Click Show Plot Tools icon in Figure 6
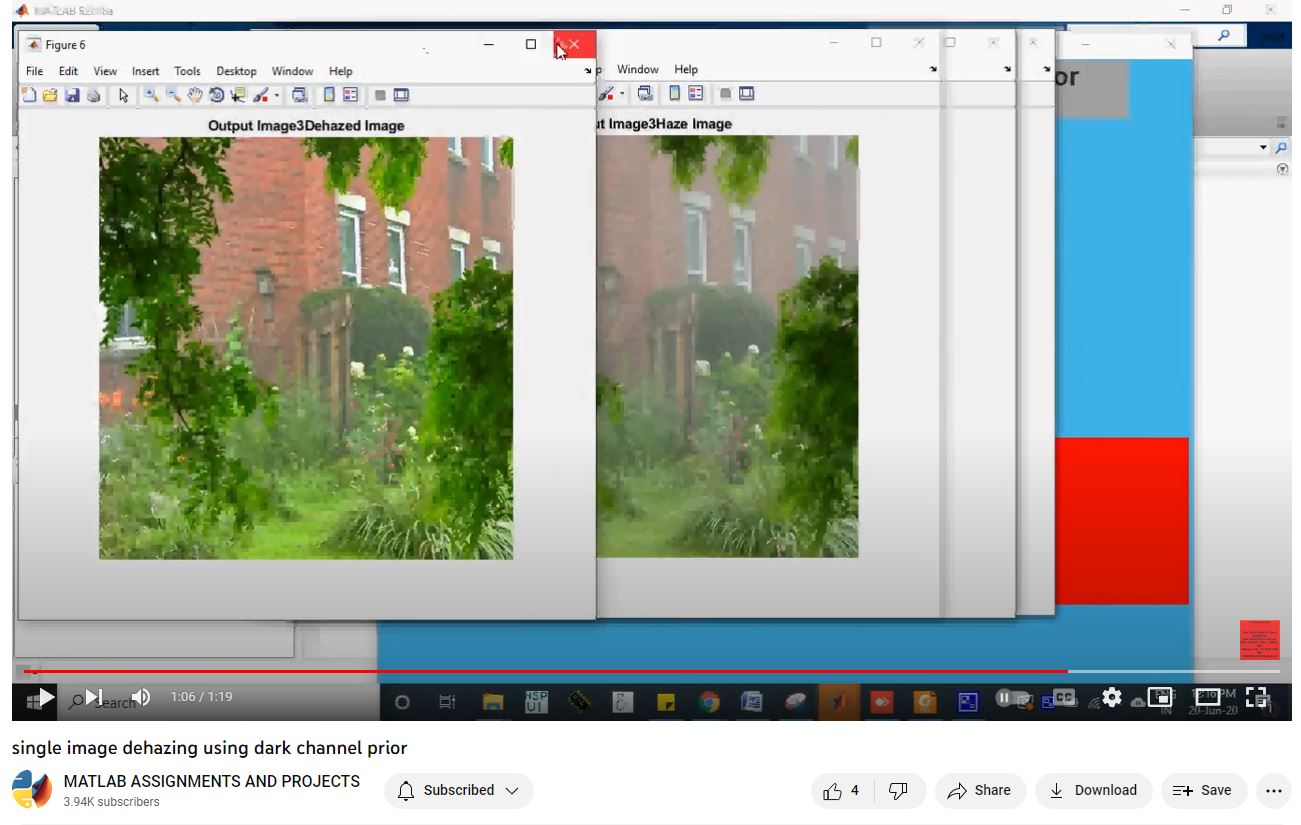The height and width of the screenshot is (825, 1301). click(401, 95)
